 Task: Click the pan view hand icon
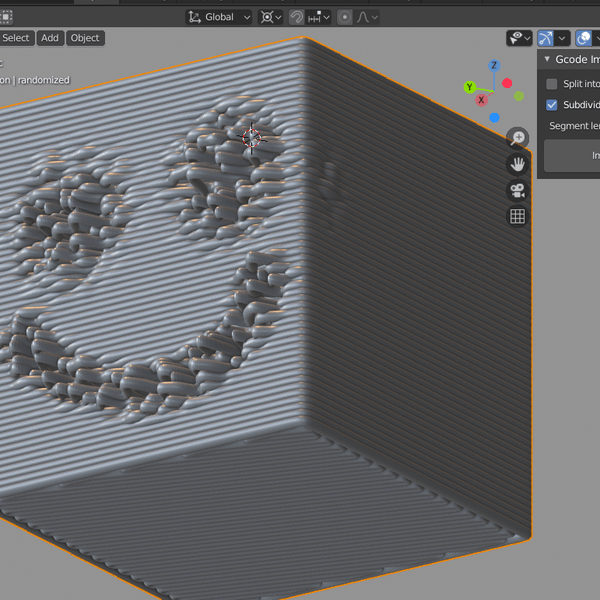pos(517,164)
